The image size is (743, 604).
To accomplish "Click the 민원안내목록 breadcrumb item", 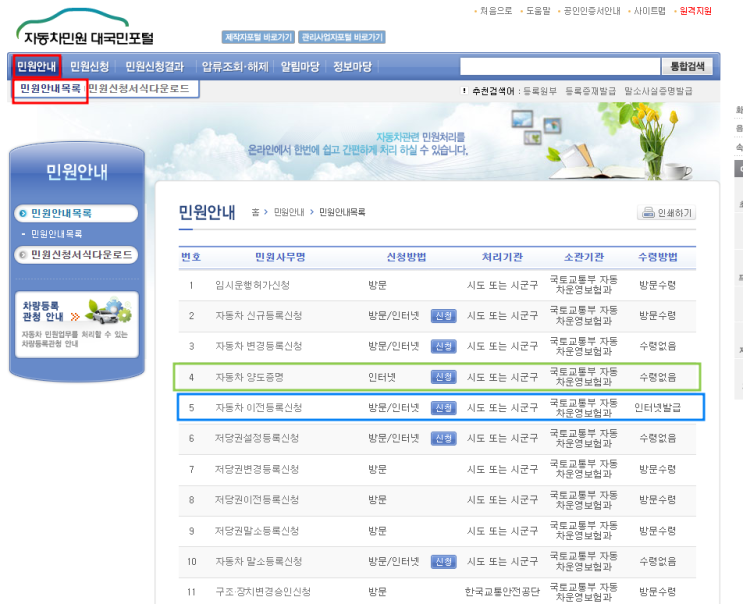I will (342, 212).
